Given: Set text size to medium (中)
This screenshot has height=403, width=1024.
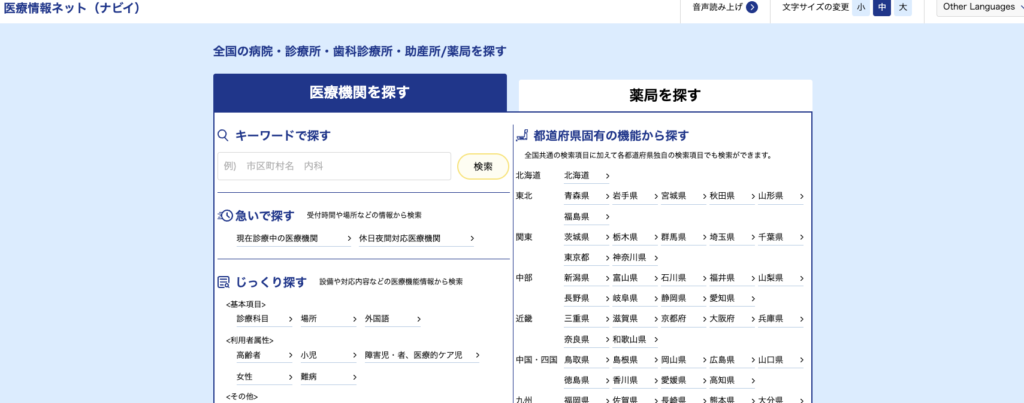Looking at the screenshot, I should [x=882, y=8].
